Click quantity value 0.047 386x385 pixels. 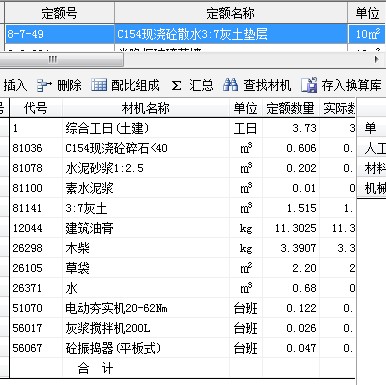[301, 348]
